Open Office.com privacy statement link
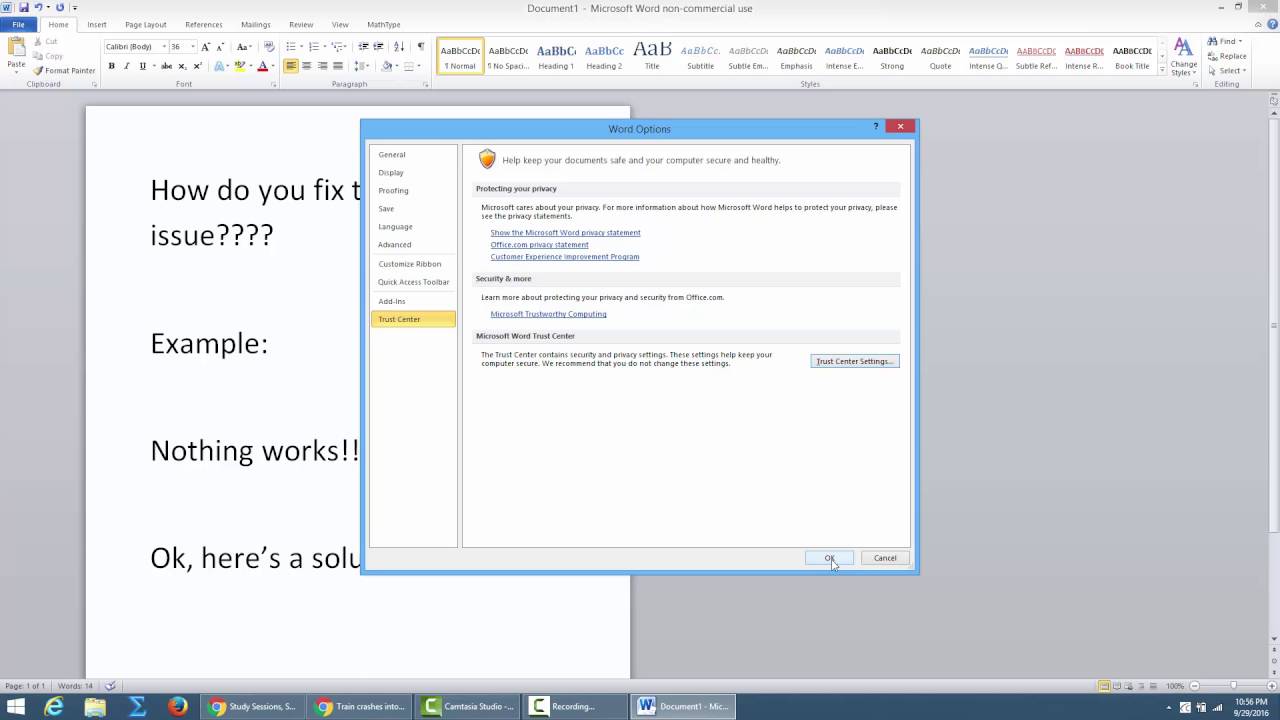 (539, 244)
